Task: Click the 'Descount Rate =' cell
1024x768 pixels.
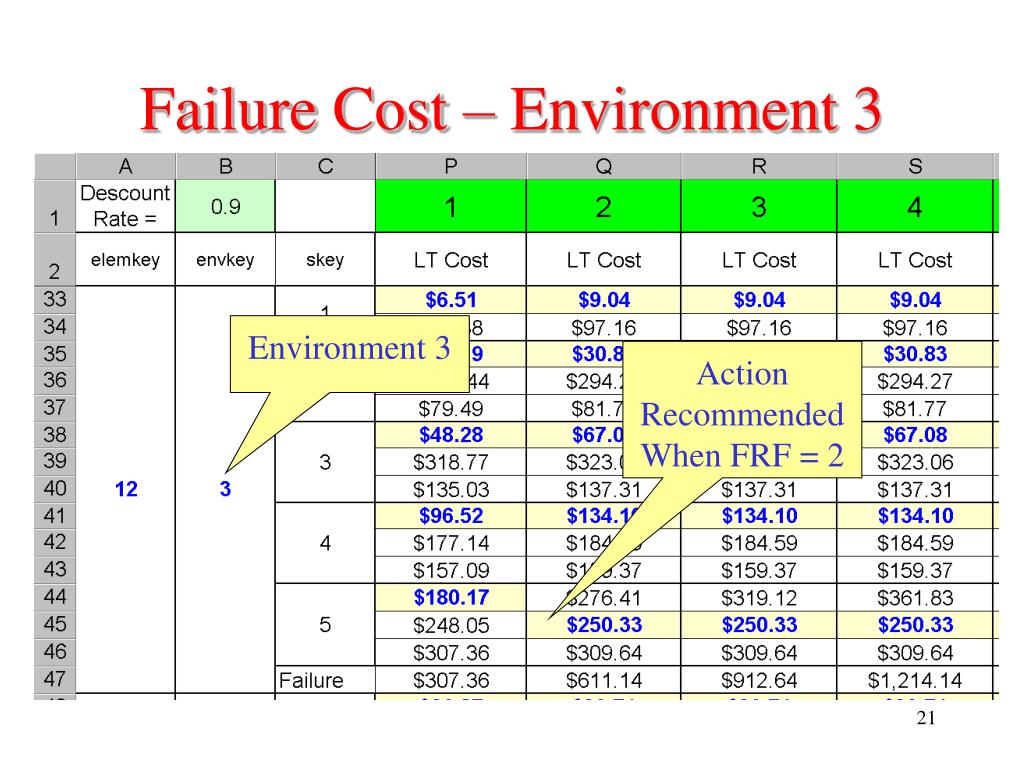Action: click(125, 206)
